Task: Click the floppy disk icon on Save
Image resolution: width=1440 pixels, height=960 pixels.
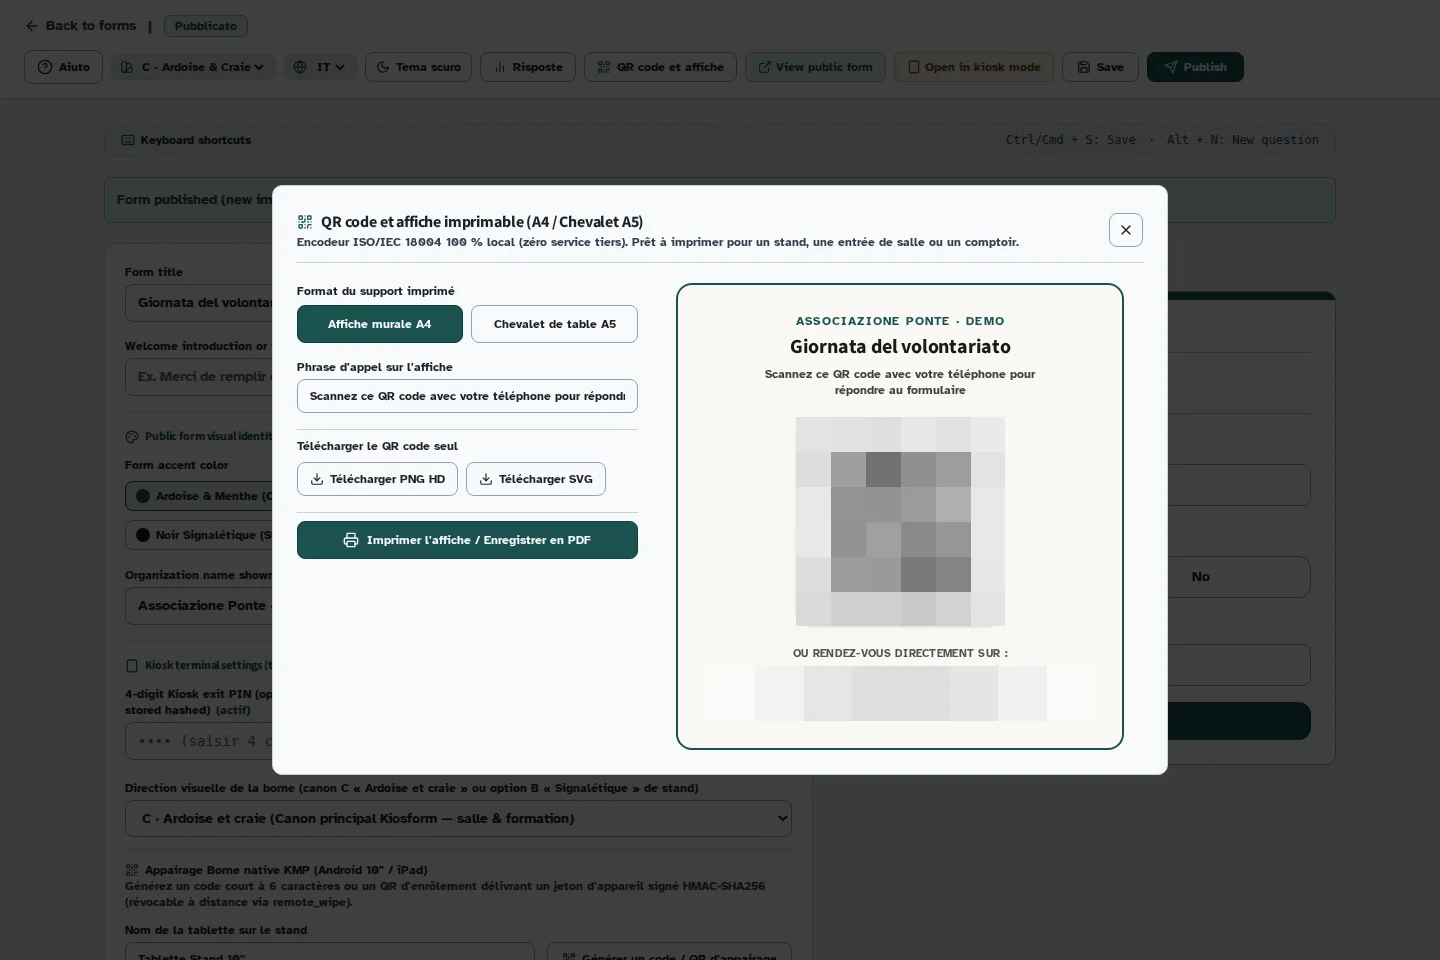Action: click(x=1084, y=67)
